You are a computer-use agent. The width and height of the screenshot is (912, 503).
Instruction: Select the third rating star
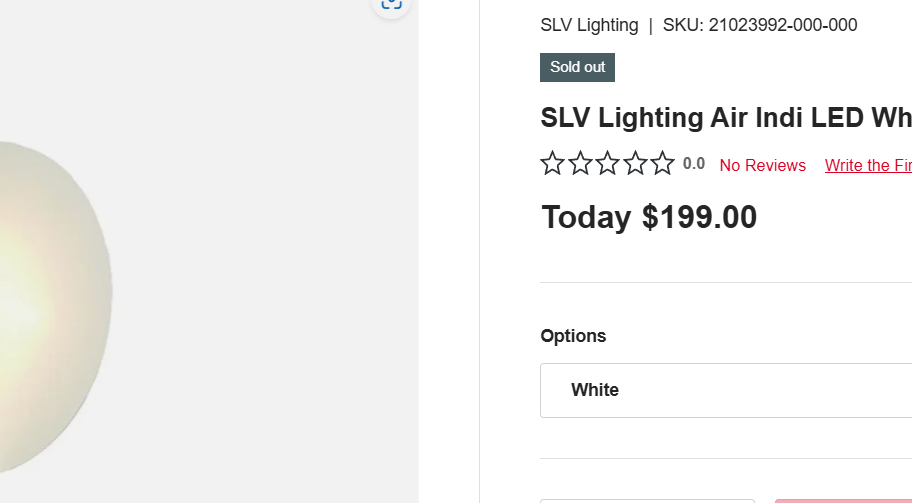click(607, 163)
